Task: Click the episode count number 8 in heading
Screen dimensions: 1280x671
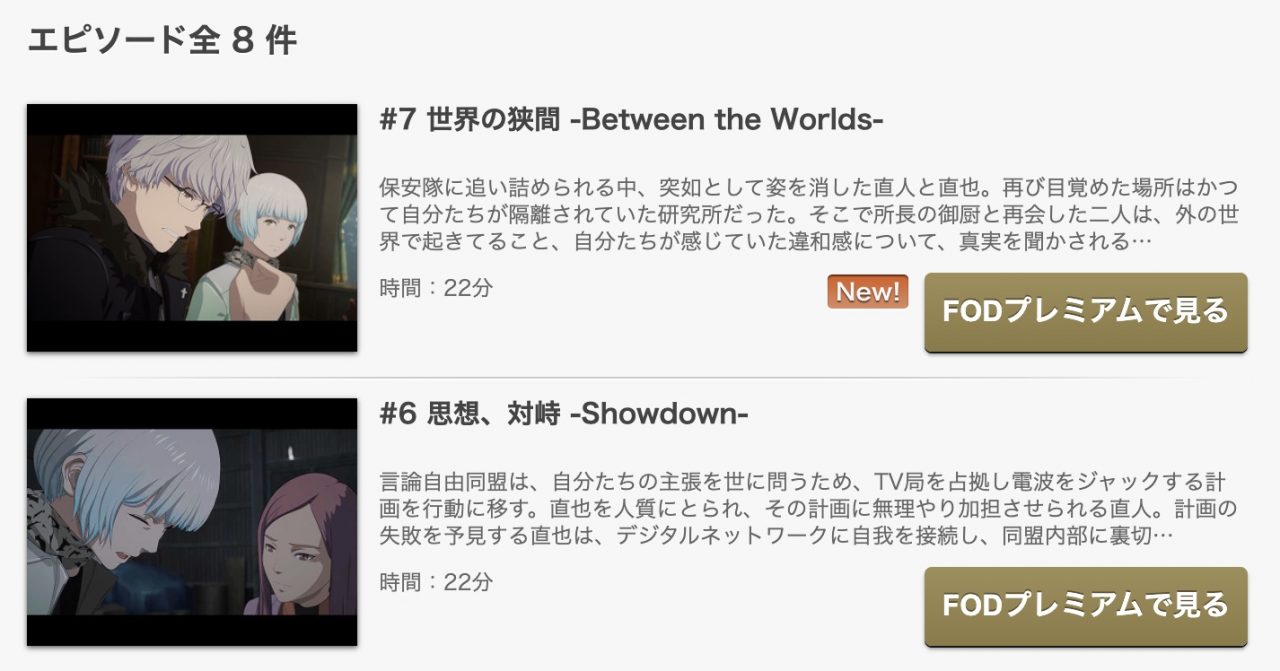Action: [240, 41]
